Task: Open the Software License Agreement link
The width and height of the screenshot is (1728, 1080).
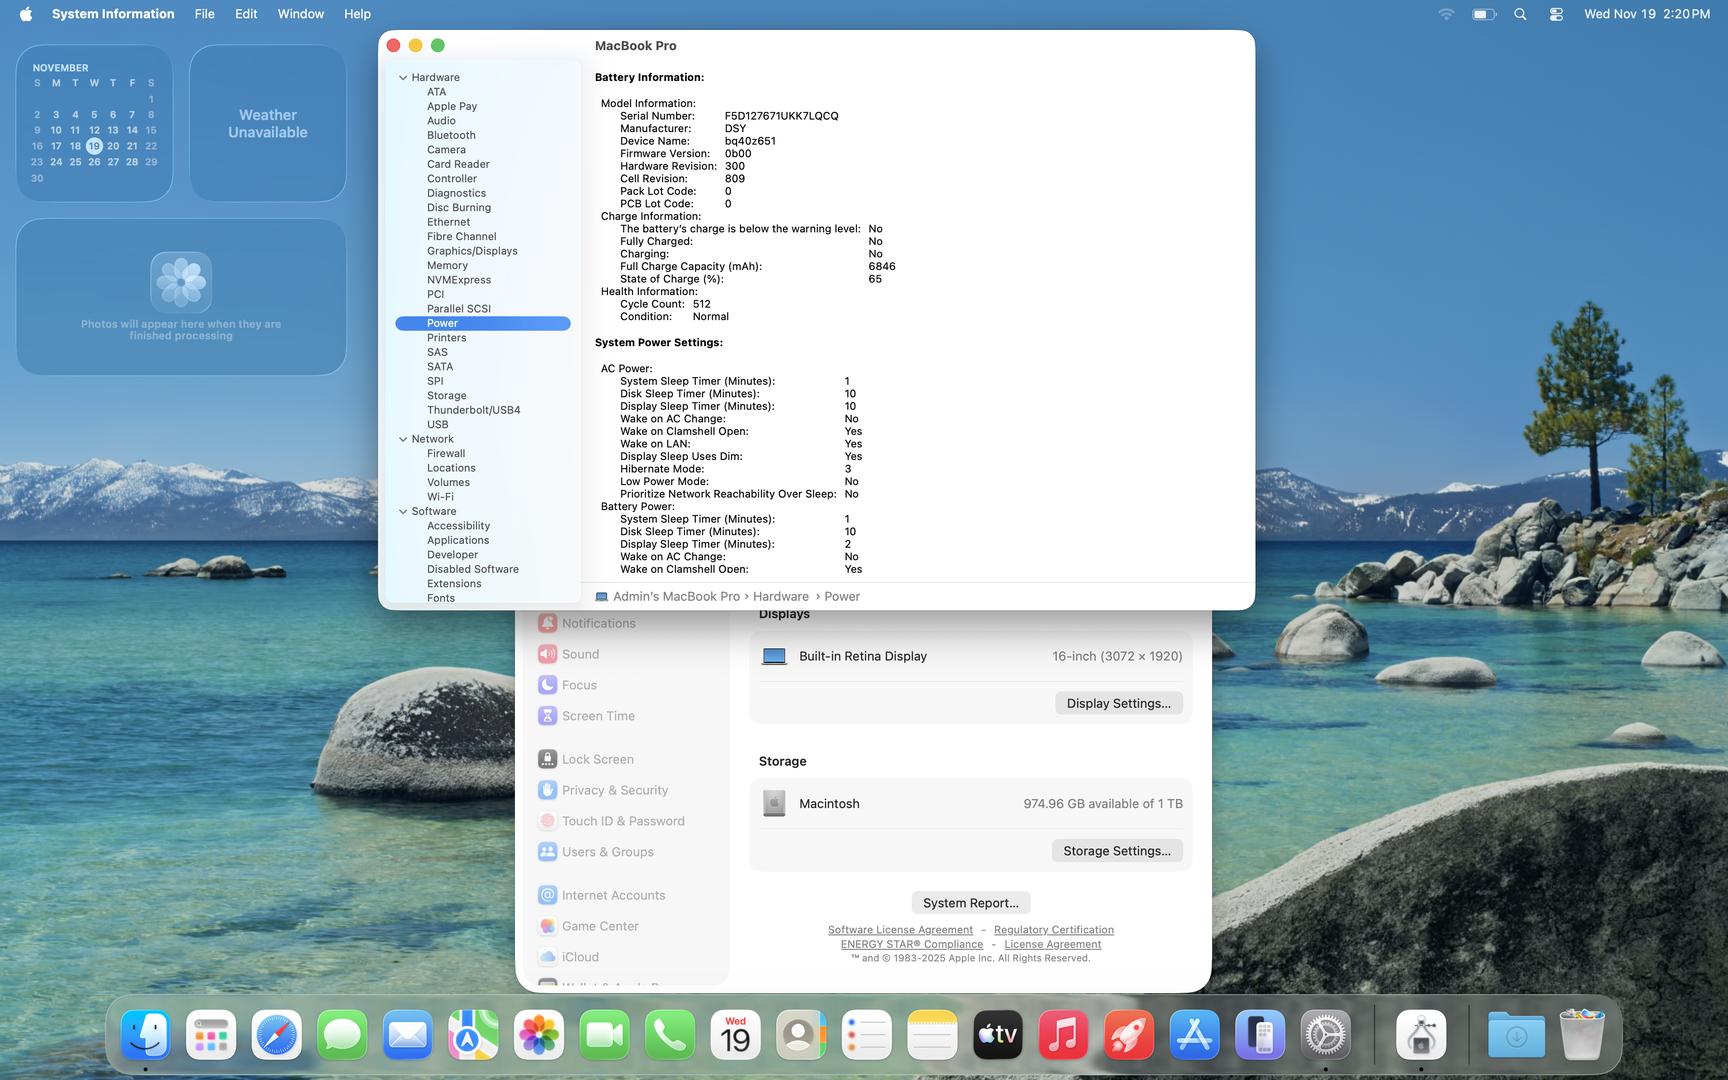Action: pos(900,930)
